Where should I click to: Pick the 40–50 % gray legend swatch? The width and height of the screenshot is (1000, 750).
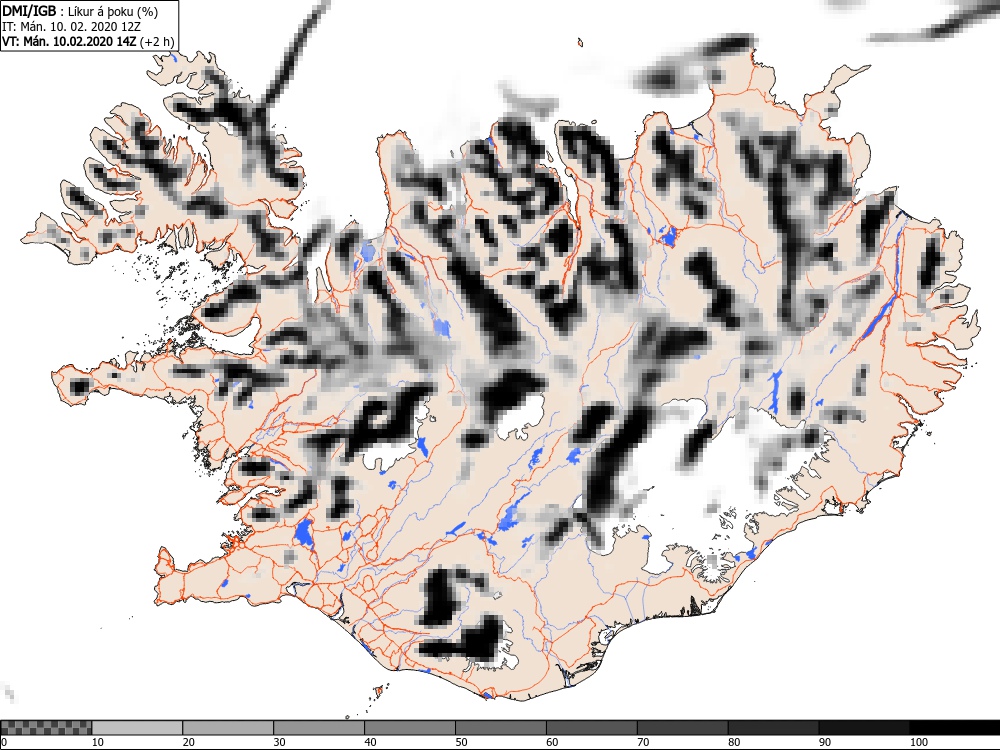409,728
